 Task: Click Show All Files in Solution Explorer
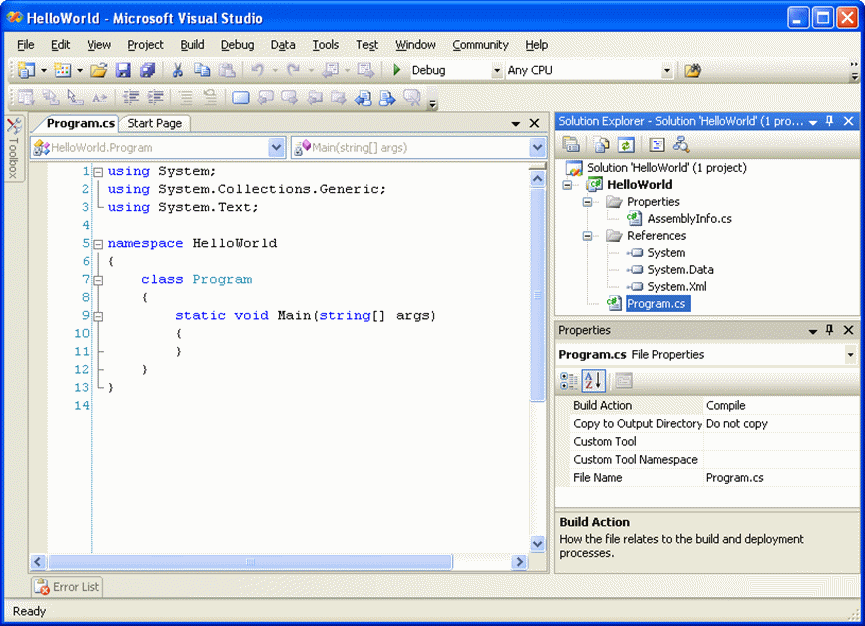click(601, 145)
